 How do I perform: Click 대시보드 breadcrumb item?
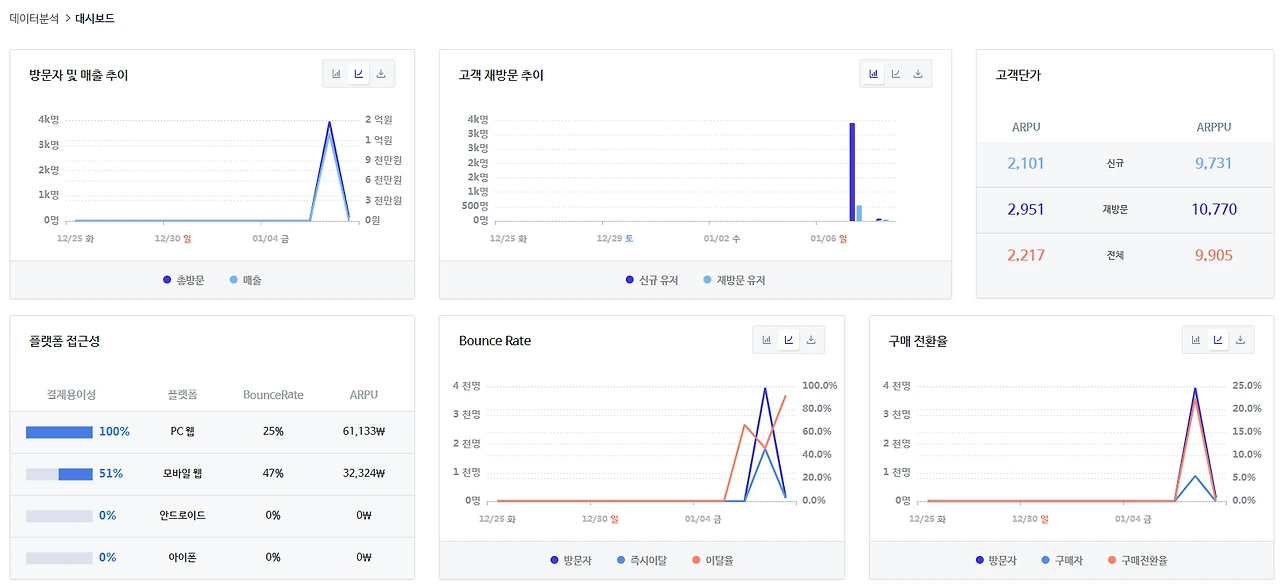[x=94, y=18]
